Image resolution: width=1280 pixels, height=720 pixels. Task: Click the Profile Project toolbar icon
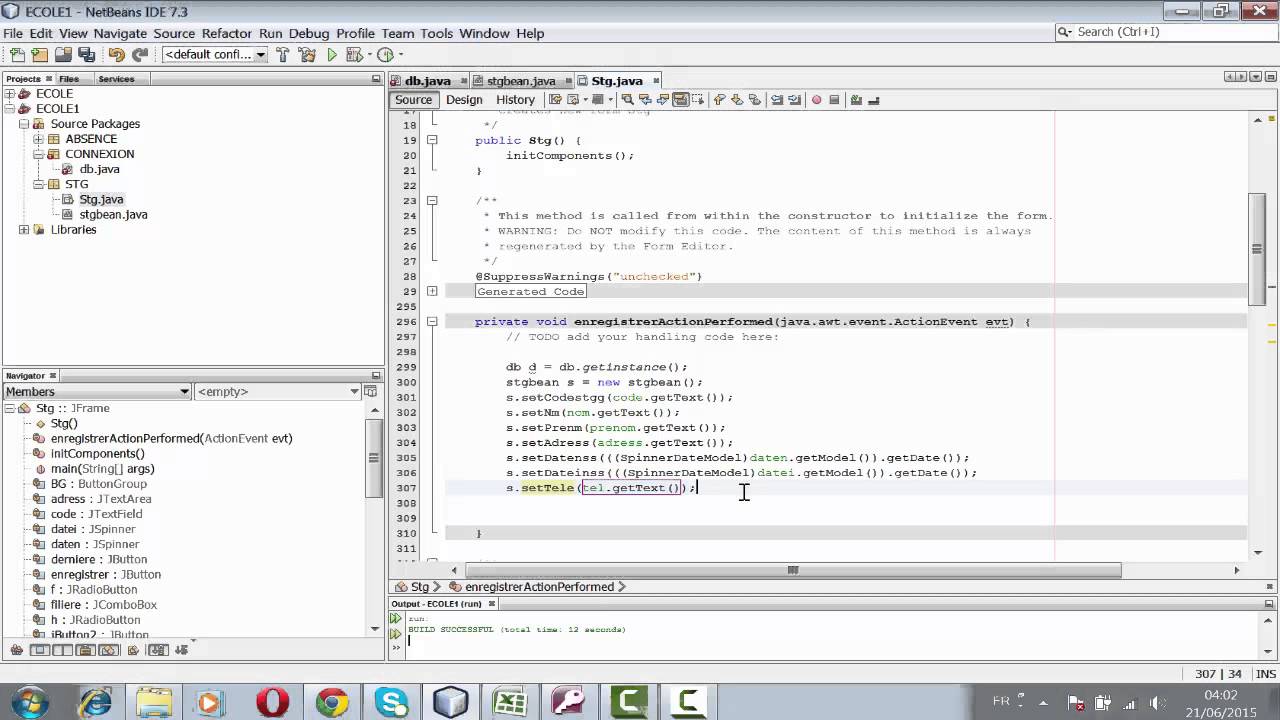[385, 55]
